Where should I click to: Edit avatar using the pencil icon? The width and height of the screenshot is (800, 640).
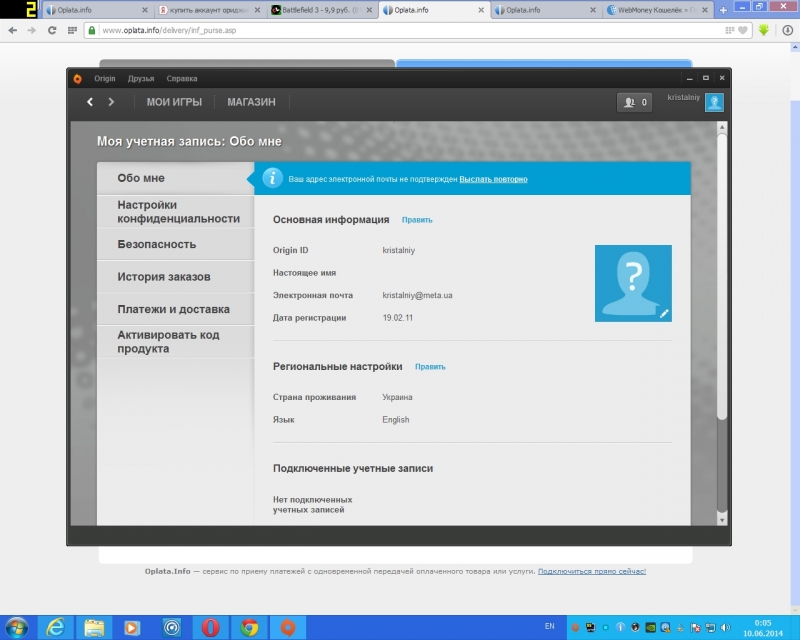pos(664,314)
